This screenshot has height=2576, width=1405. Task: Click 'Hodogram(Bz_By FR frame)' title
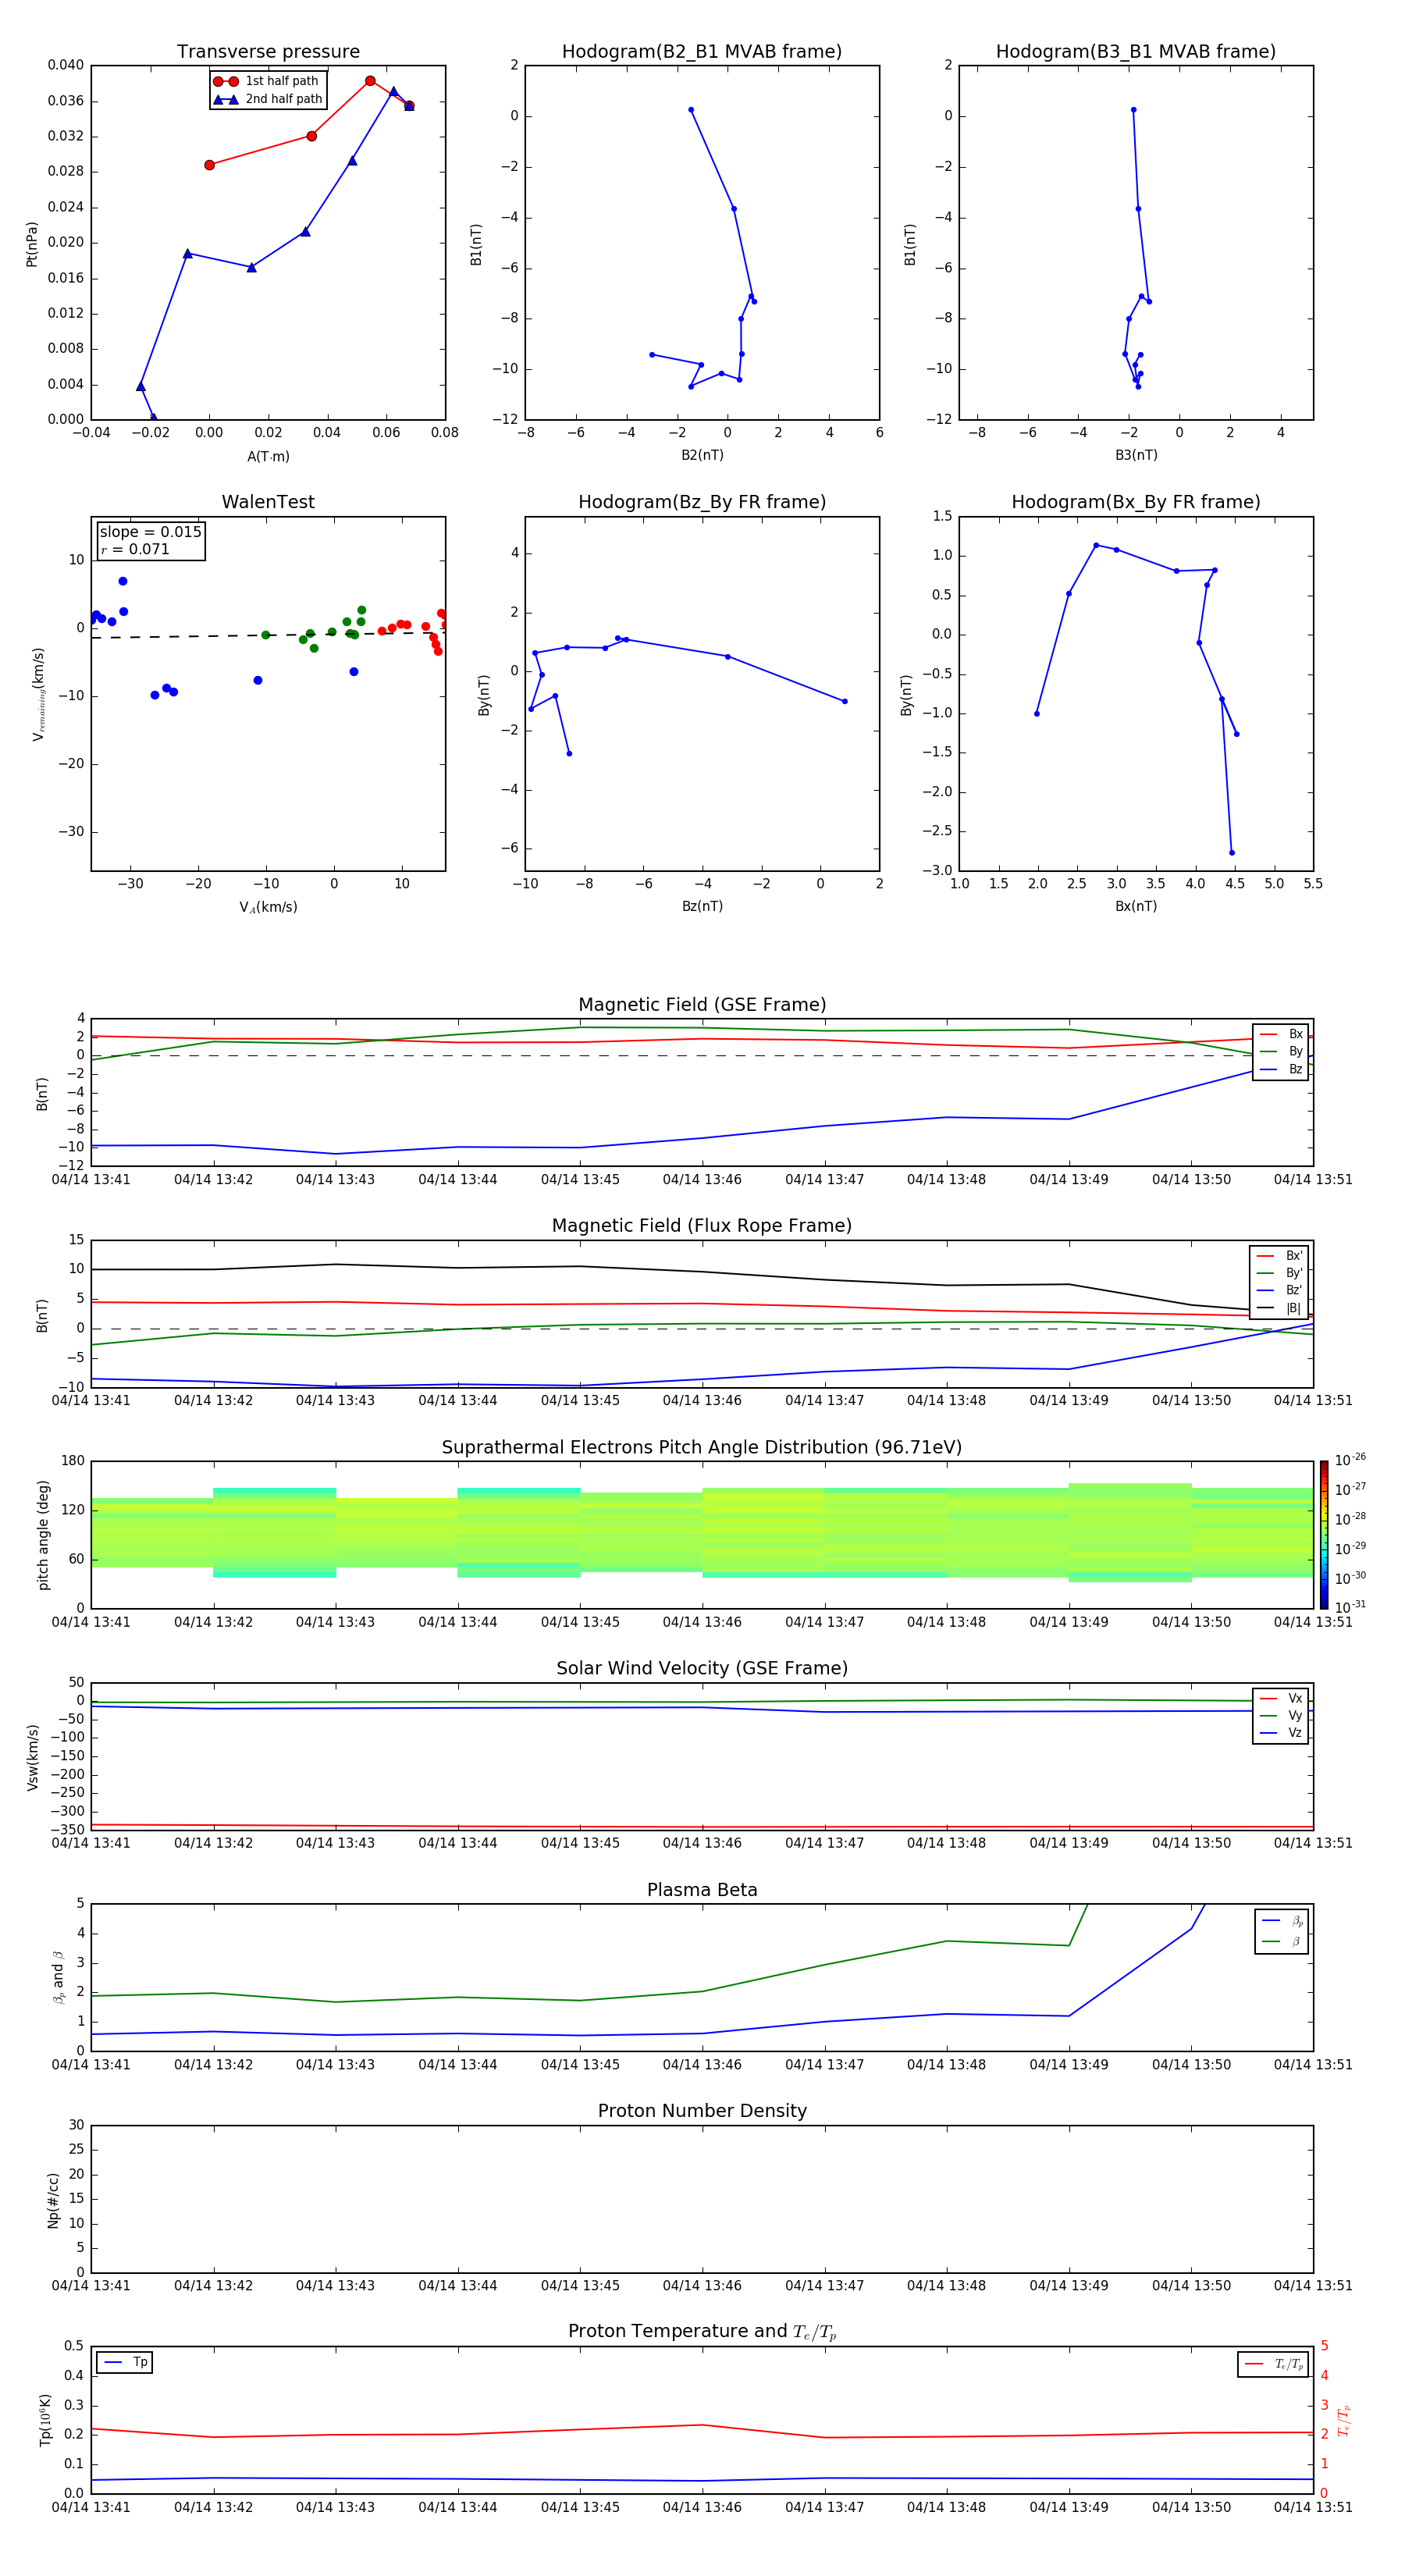click(702, 502)
